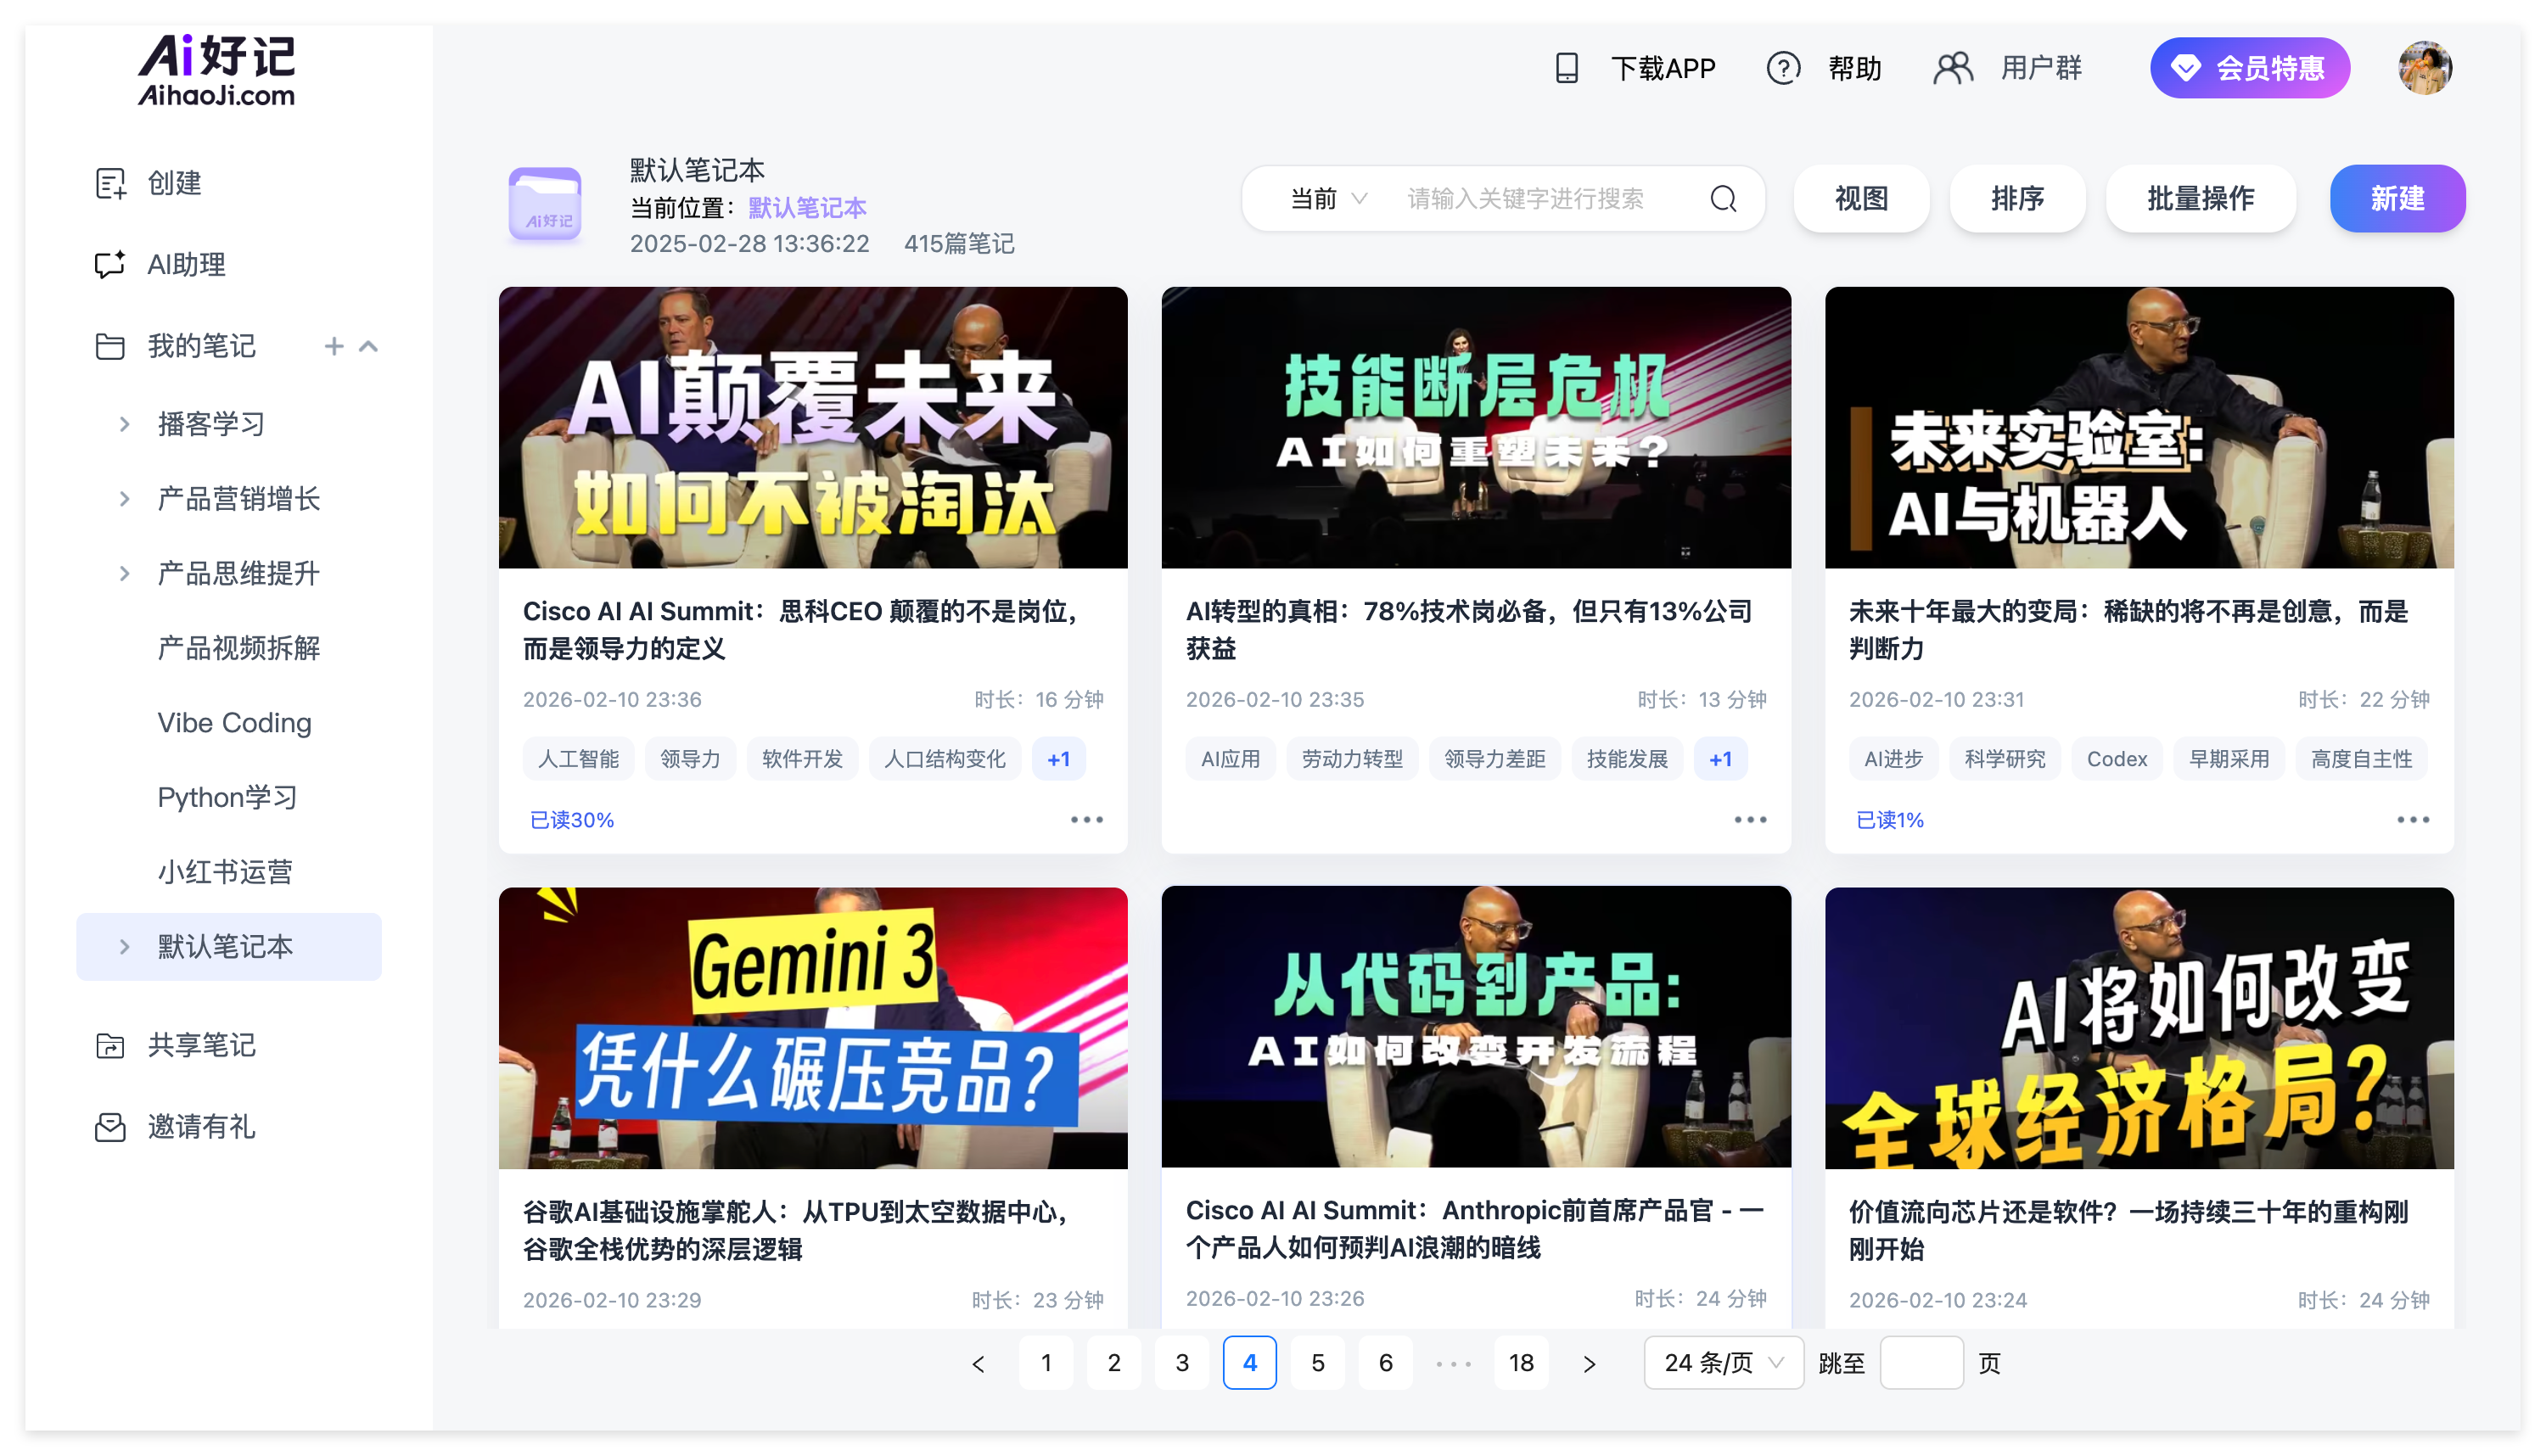Open the 当前 search scope dropdown
The height and width of the screenshot is (1456, 2546).
(x=1328, y=198)
